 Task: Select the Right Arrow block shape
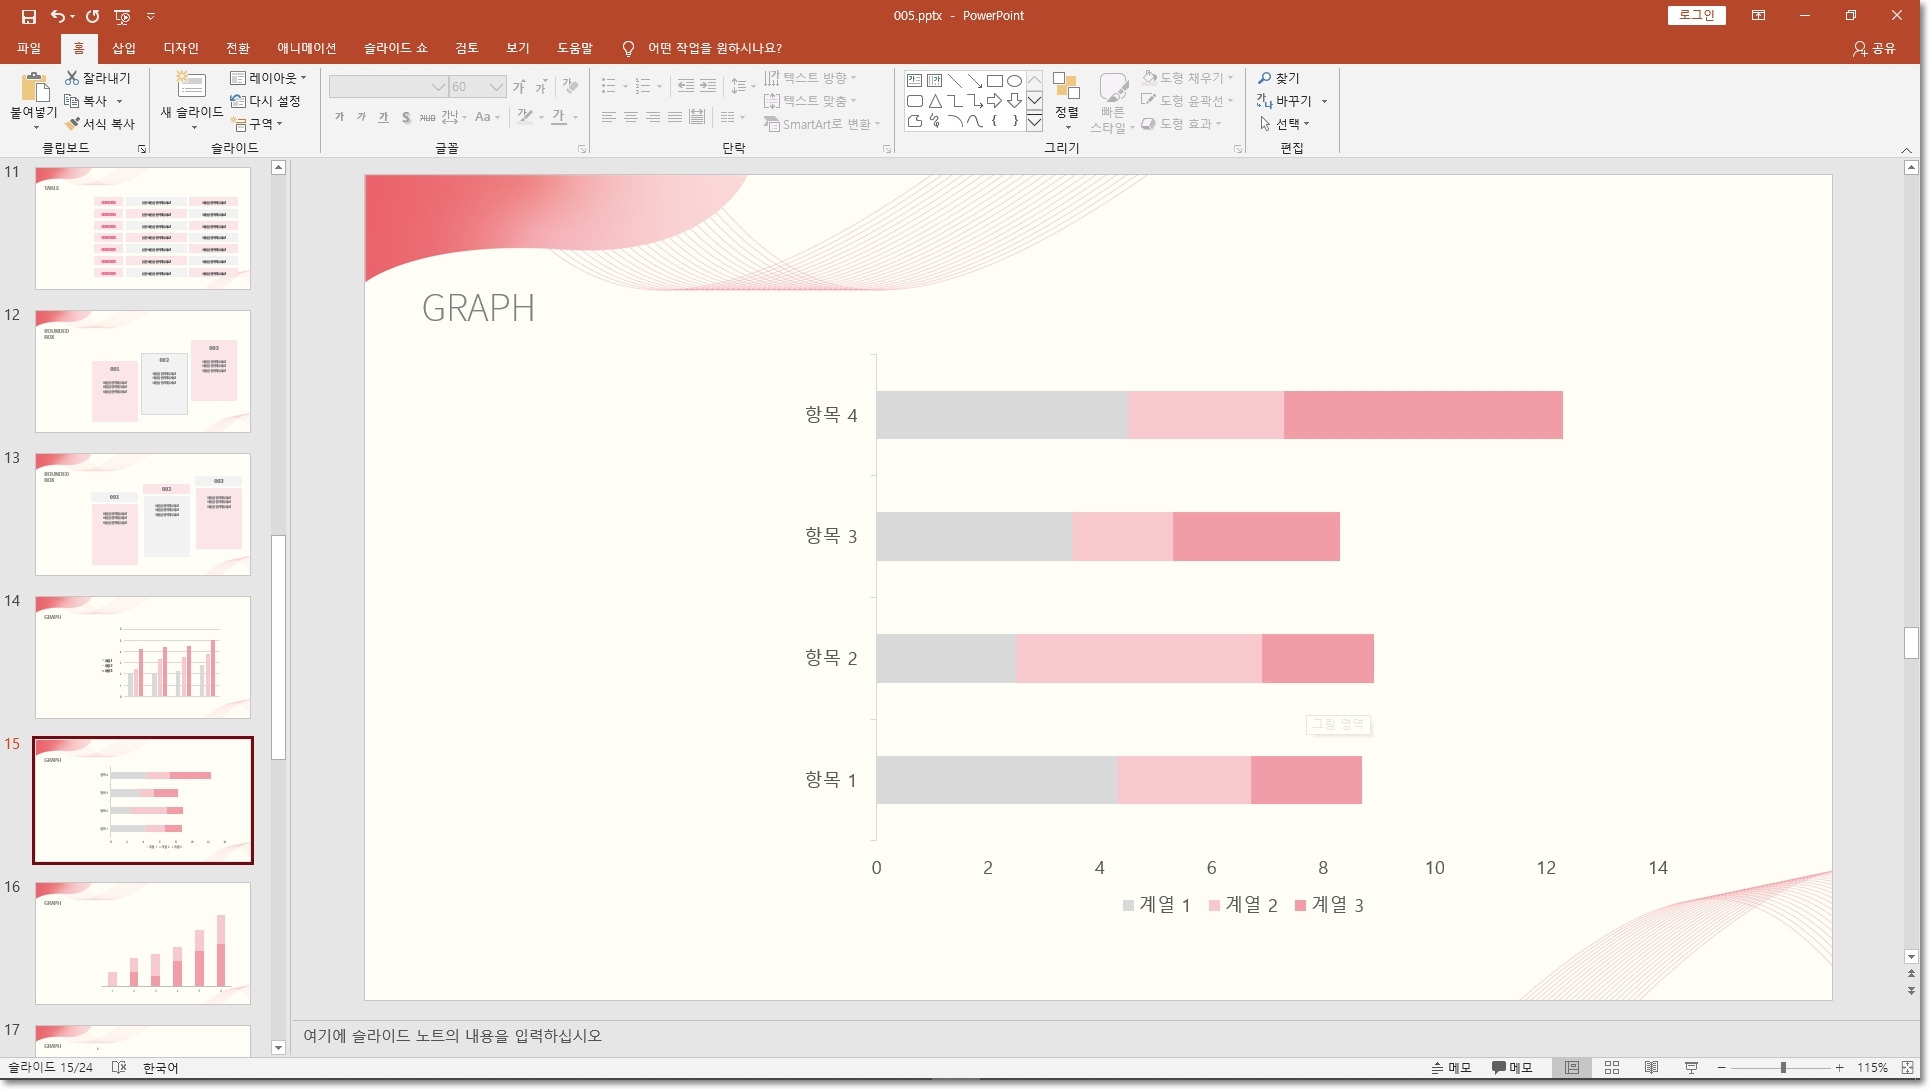click(x=994, y=101)
